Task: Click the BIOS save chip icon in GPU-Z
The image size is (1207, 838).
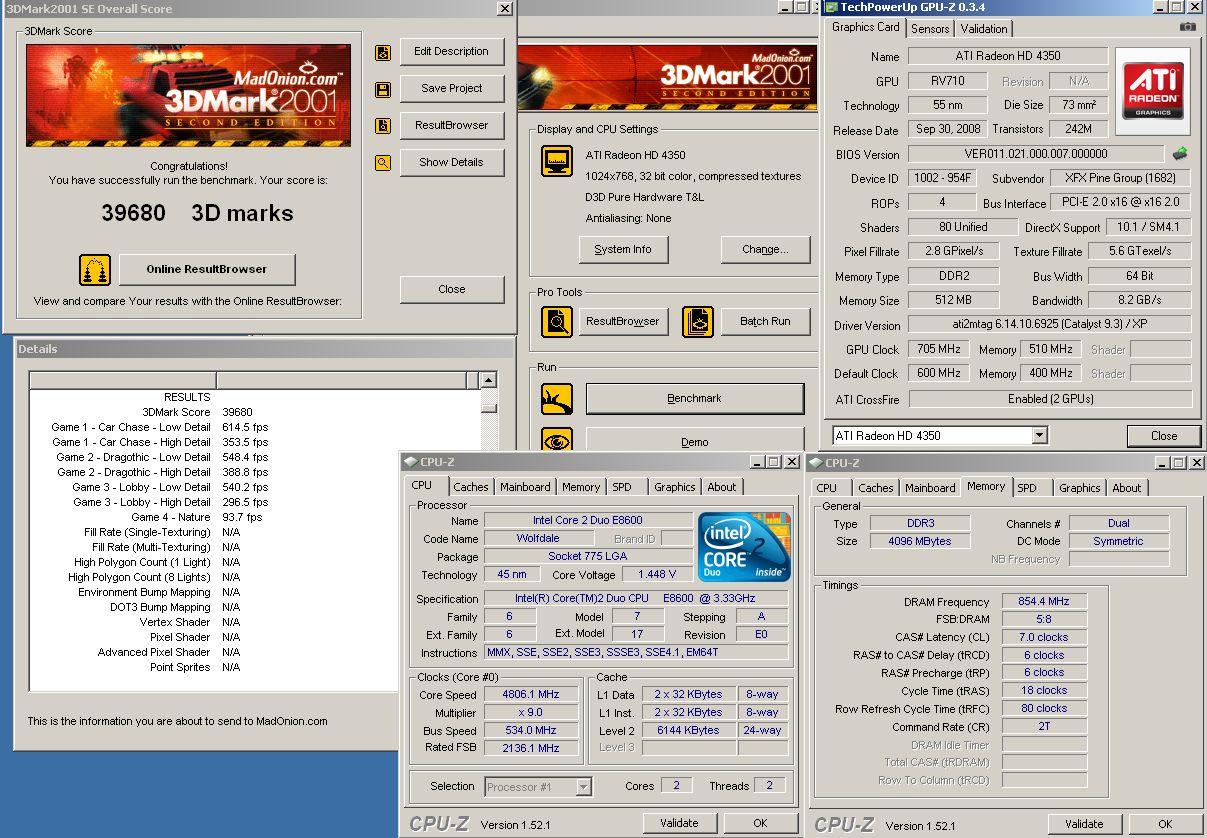Action: (1180, 154)
